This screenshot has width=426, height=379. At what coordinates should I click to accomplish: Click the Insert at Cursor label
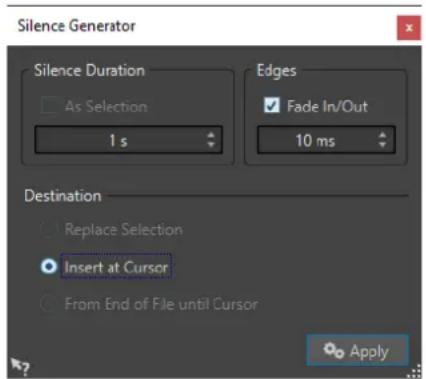[x=116, y=267]
